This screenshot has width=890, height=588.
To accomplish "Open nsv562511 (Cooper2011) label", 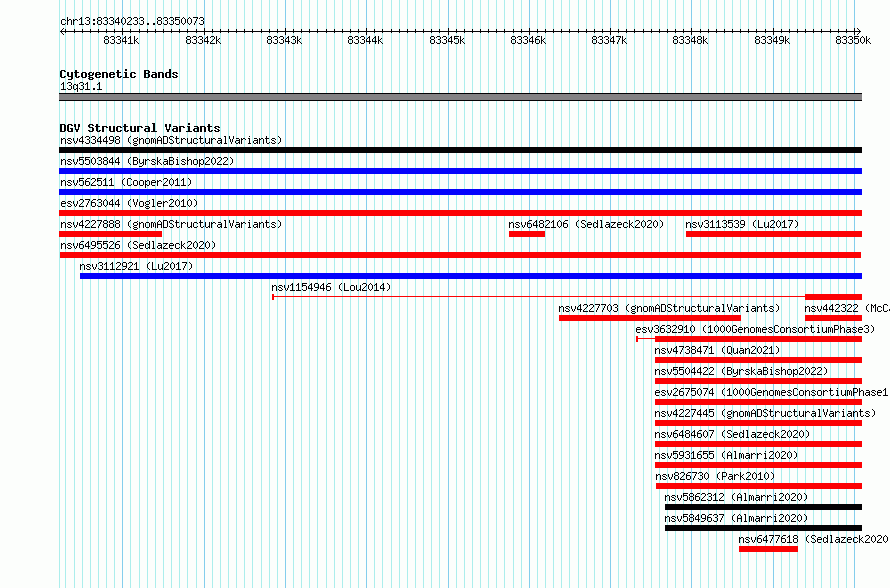I will 126,182.
